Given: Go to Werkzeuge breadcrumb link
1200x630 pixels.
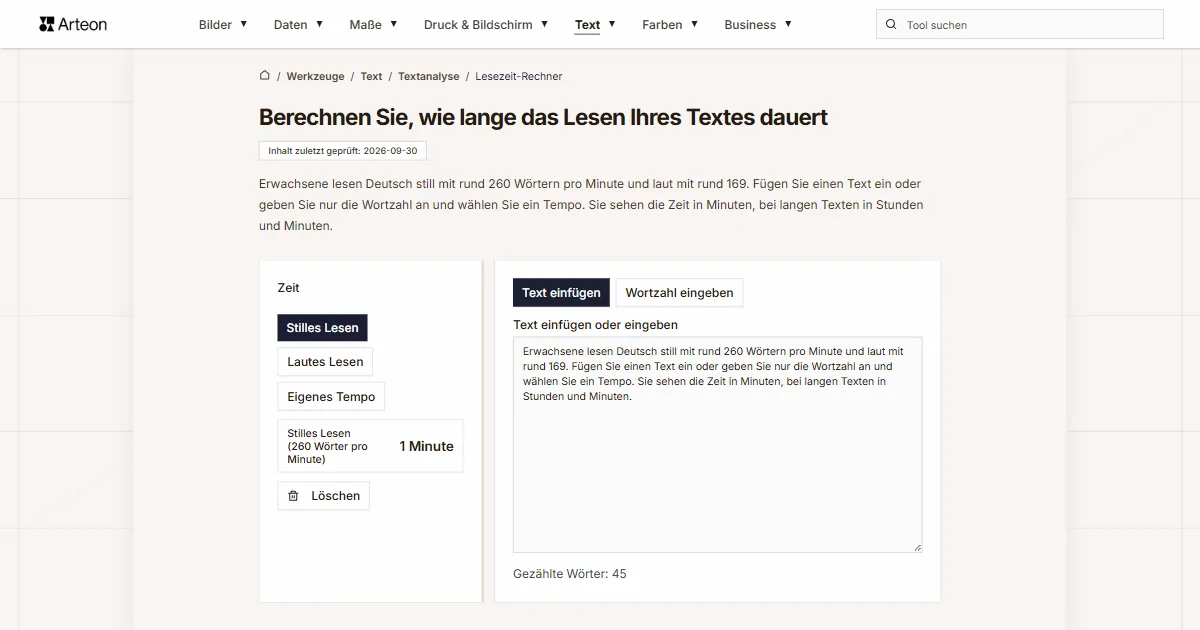Looking at the screenshot, I should [315, 76].
